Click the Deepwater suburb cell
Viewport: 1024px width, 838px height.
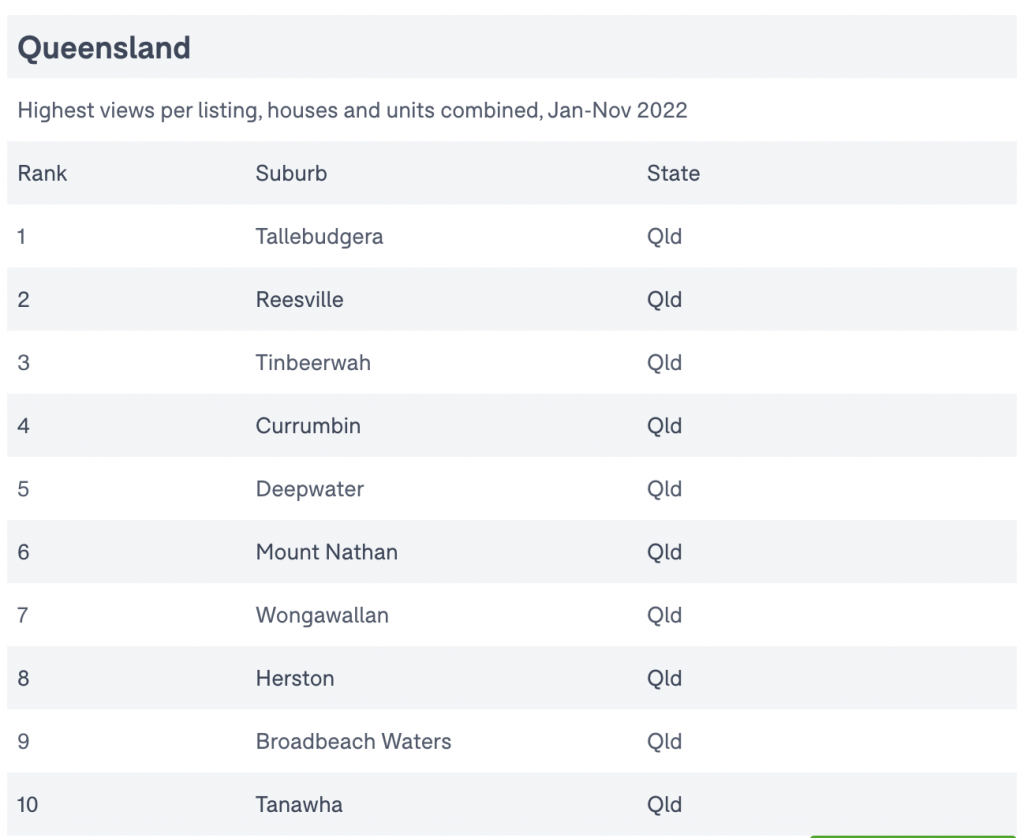310,489
